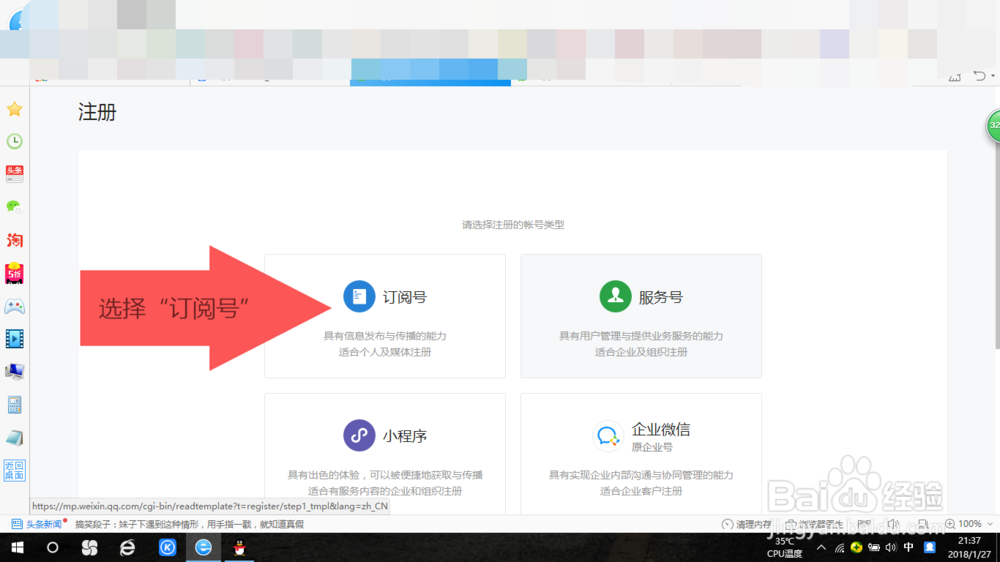Open the games controller sidebar icon

coord(14,306)
